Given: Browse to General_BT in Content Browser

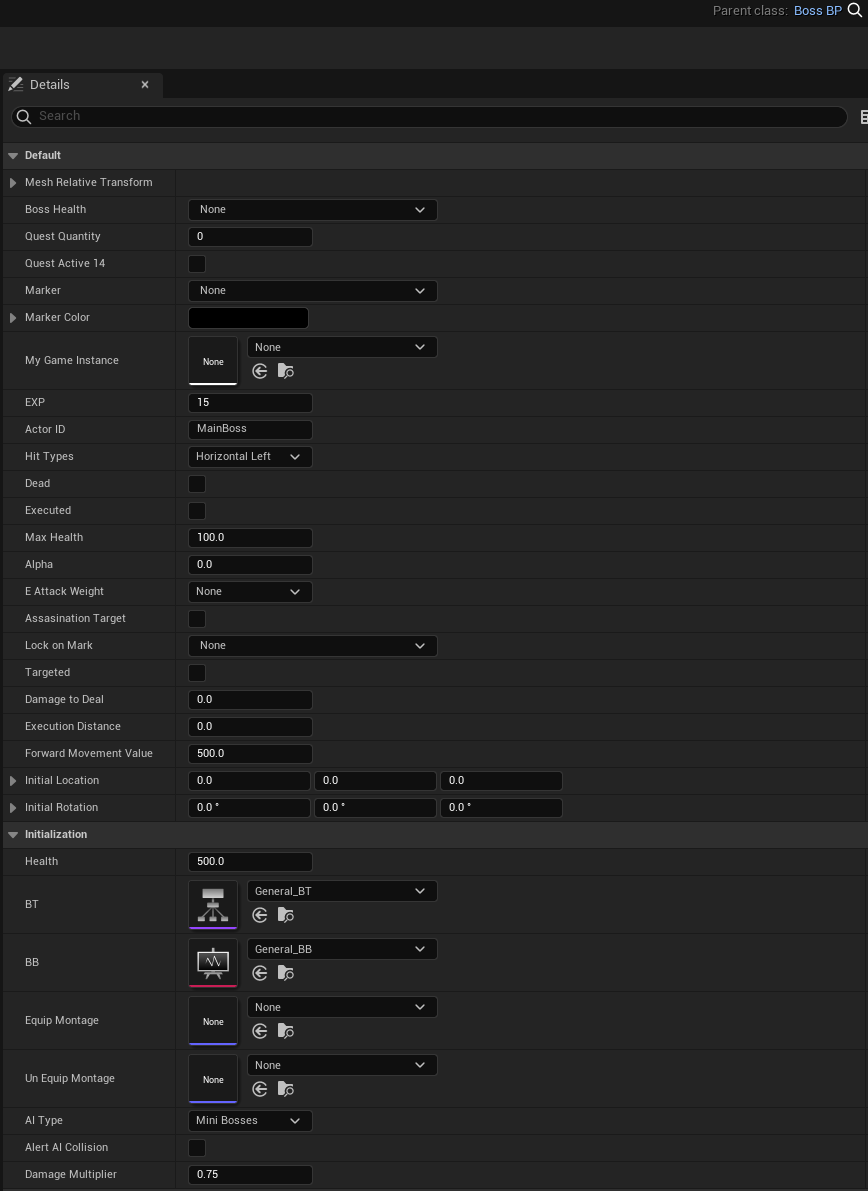Looking at the screenshot, I should pos(286,915).
